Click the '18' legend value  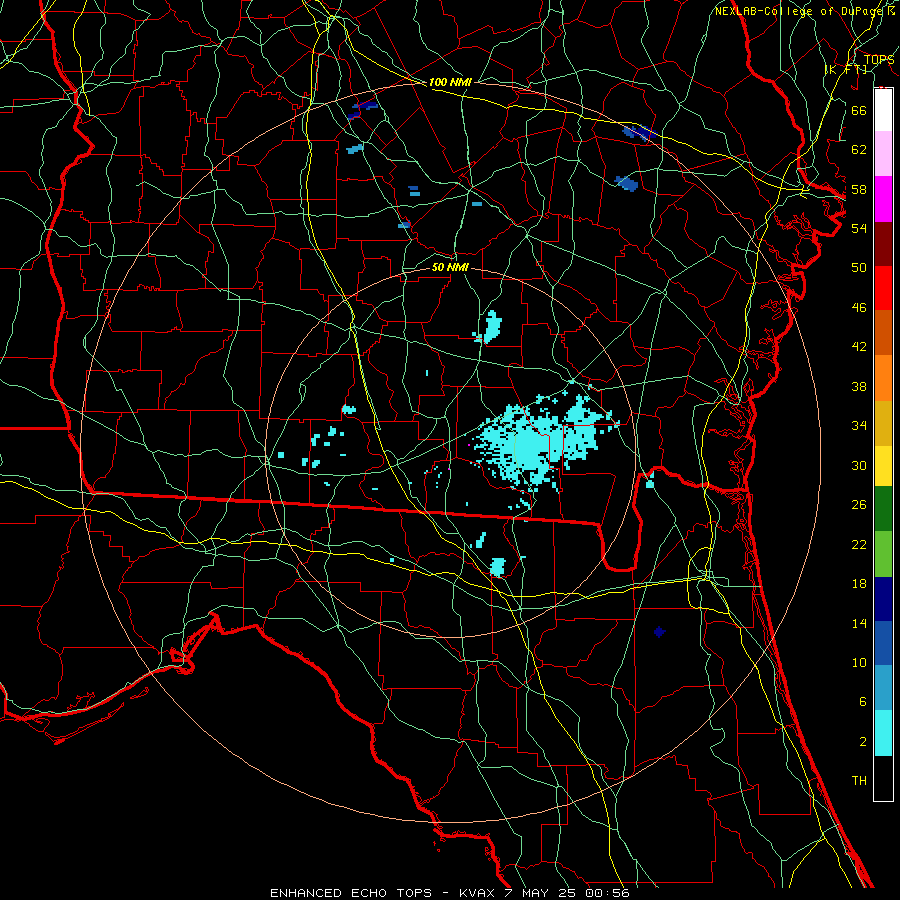[x=859, y=584]
